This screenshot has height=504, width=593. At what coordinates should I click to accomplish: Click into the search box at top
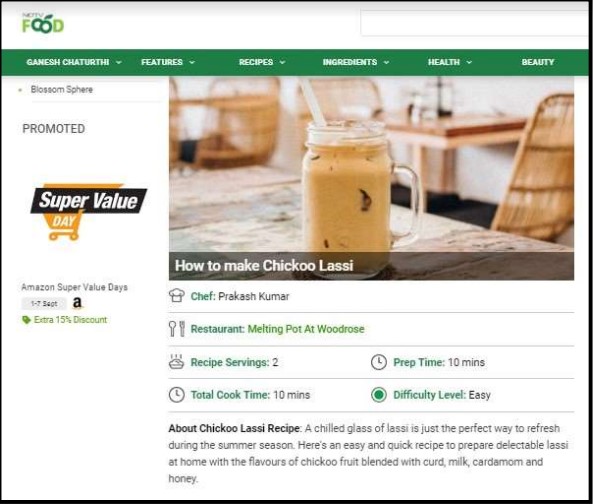[x=476, y=23]
